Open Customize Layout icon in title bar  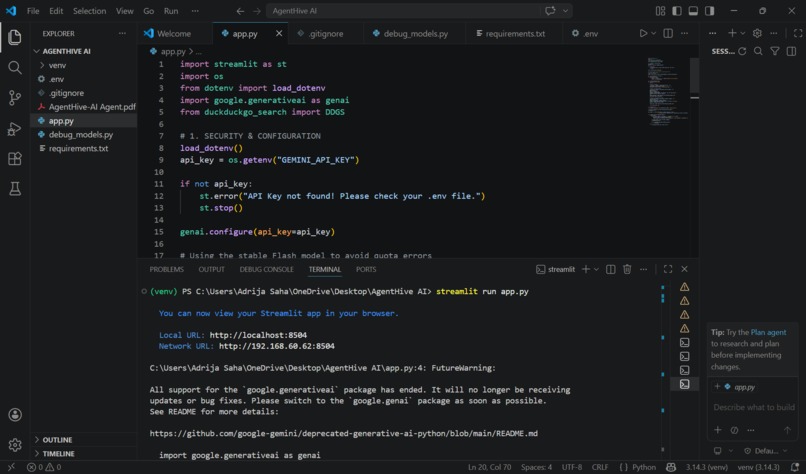pyautogui.click(x=661, y=11)
